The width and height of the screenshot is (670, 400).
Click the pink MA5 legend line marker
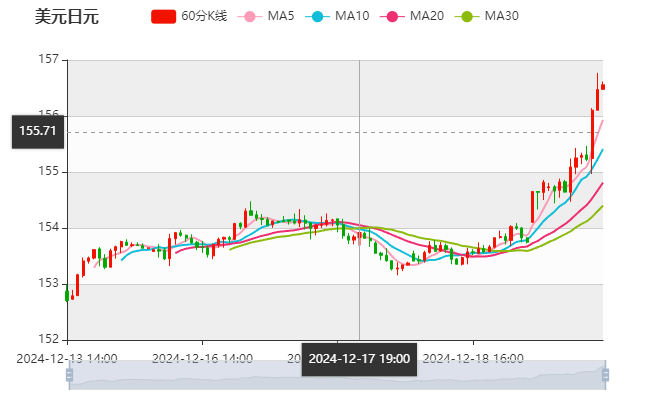pos(250,16)
